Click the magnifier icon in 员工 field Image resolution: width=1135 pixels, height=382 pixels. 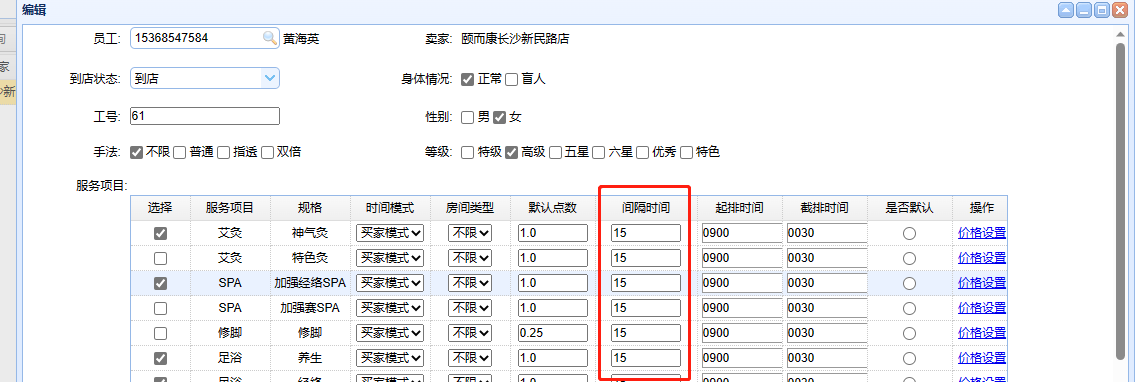(269, 38)
